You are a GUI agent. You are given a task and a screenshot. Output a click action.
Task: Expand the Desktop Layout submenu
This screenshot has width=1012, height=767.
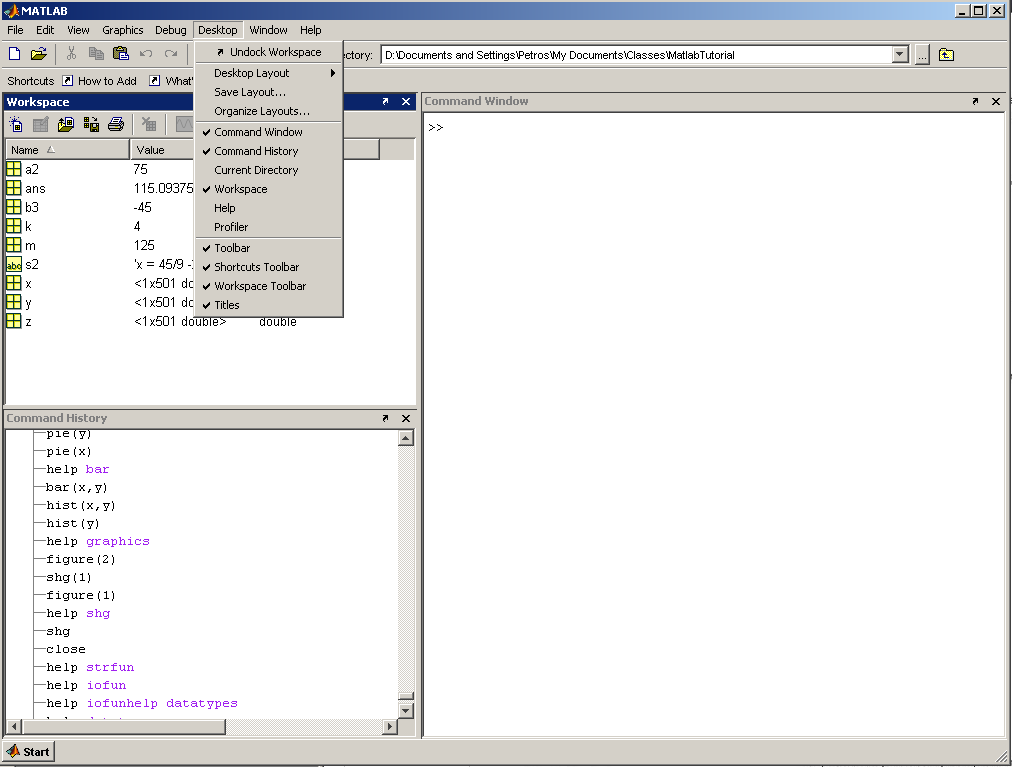tap(268, 73)
